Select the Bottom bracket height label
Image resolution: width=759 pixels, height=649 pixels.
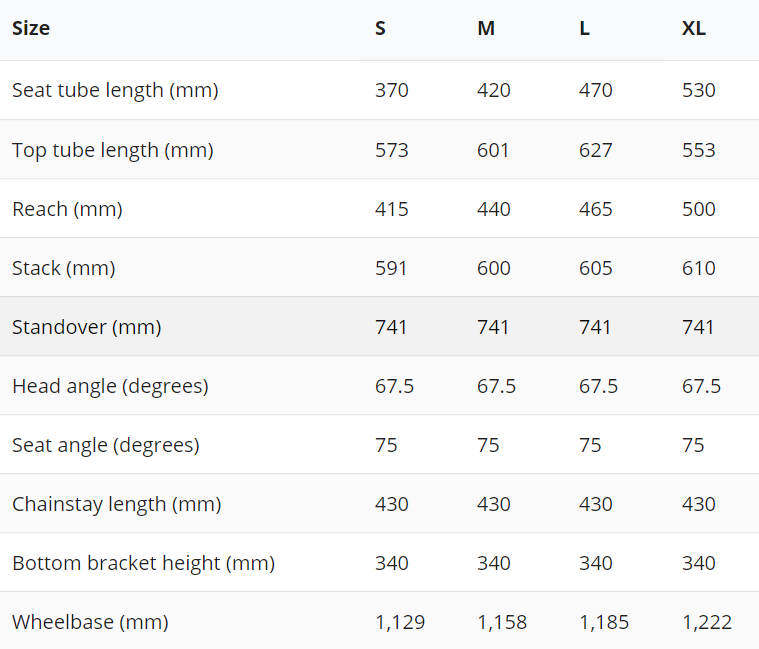click(144, 563)
